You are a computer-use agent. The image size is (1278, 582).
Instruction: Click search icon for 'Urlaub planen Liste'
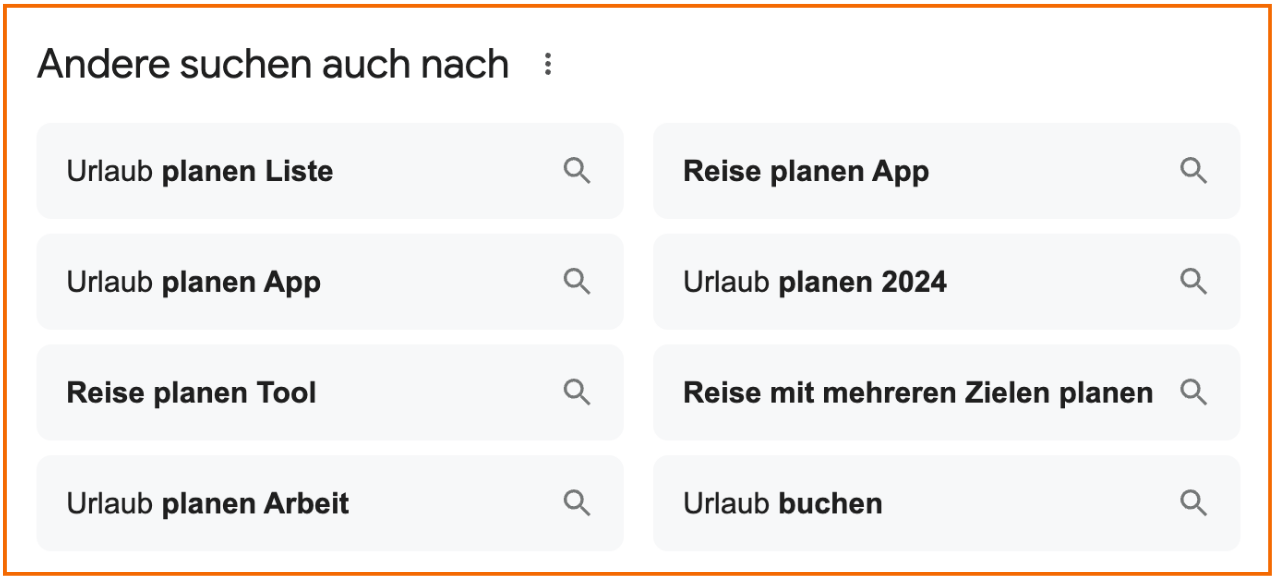point(577,171)
